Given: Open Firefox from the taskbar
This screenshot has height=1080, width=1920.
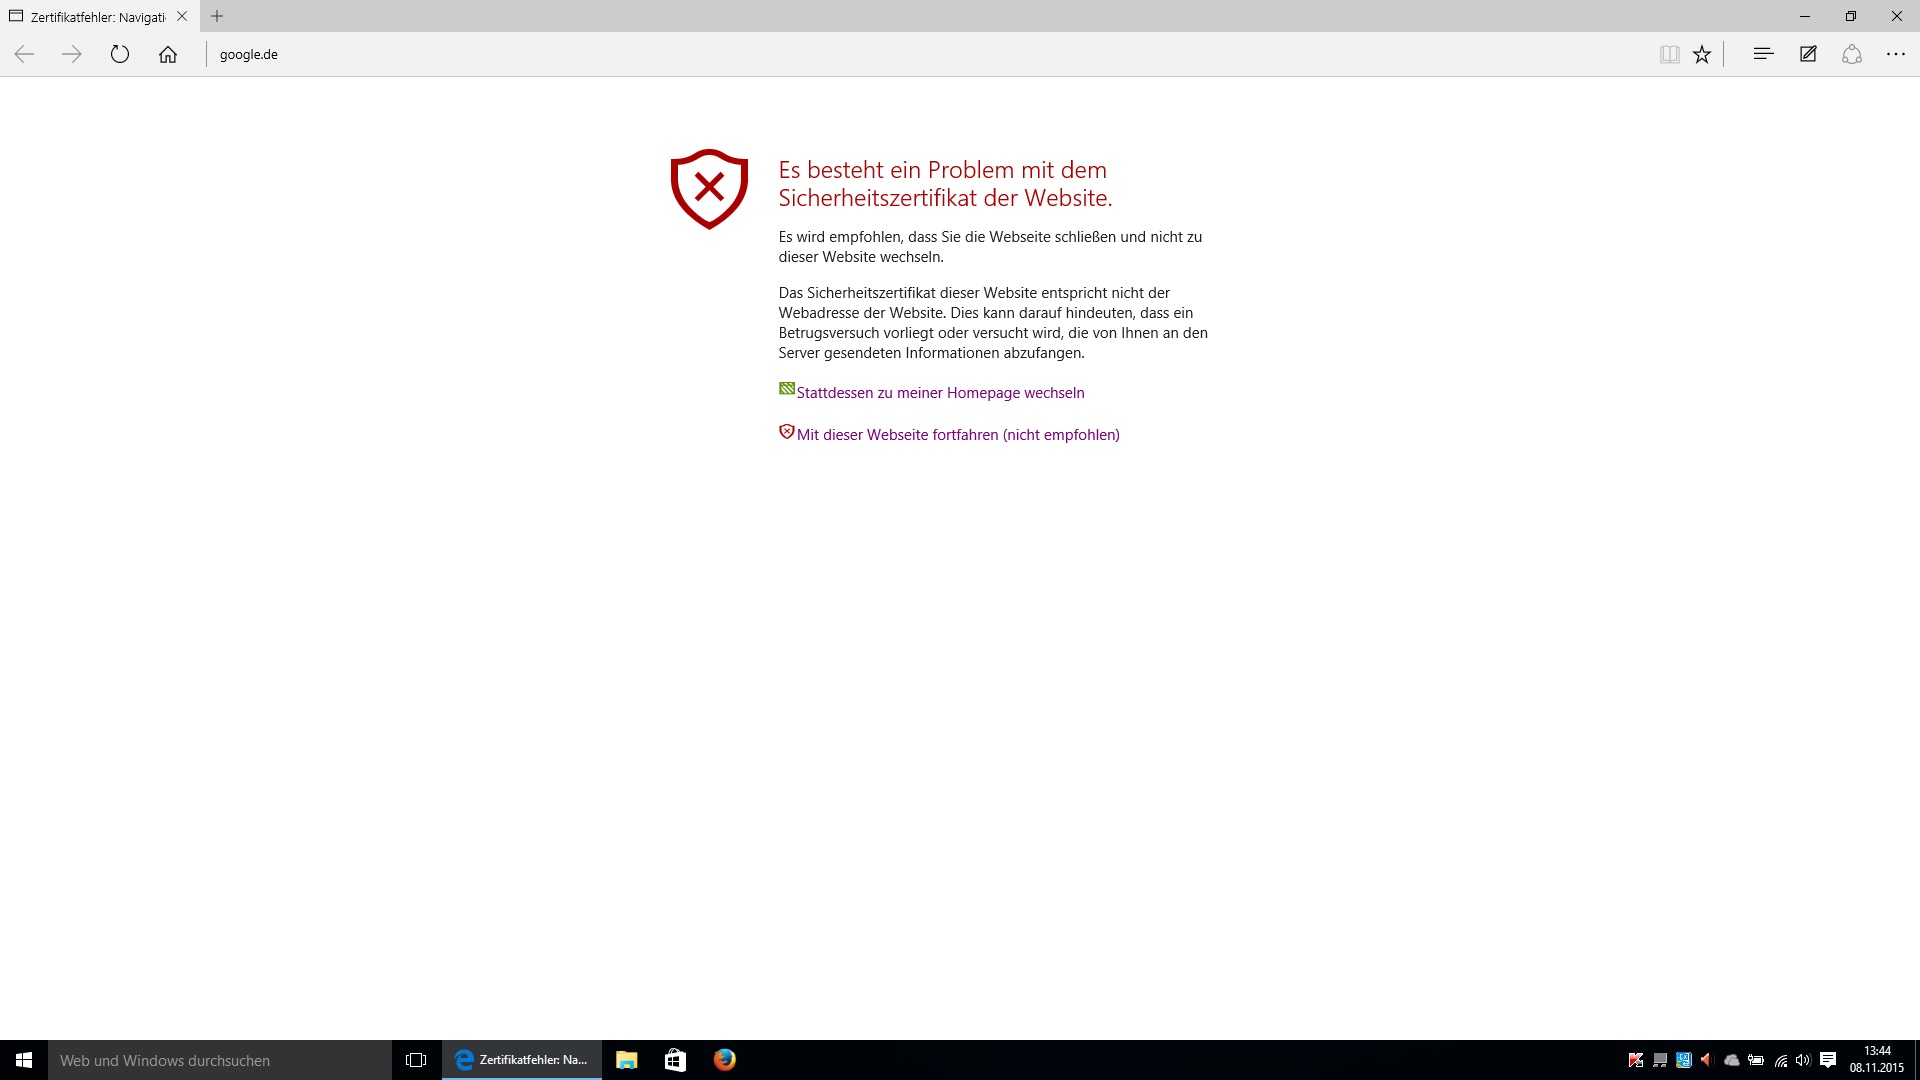Looking at the screenshot, I should 724,1060.
